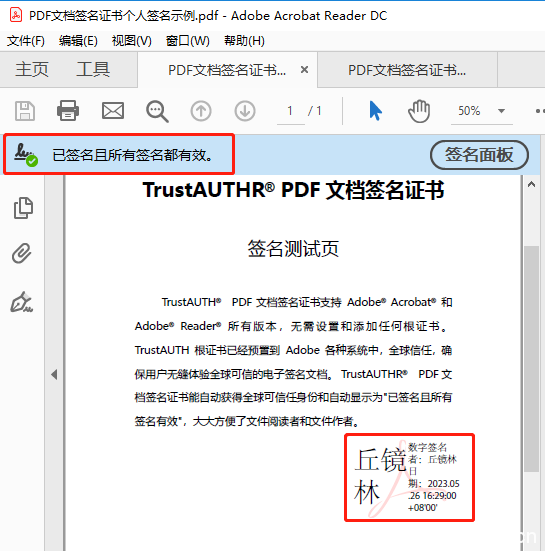
Task: Open zoom level dropdown arrow
Action: click(501, 111)
